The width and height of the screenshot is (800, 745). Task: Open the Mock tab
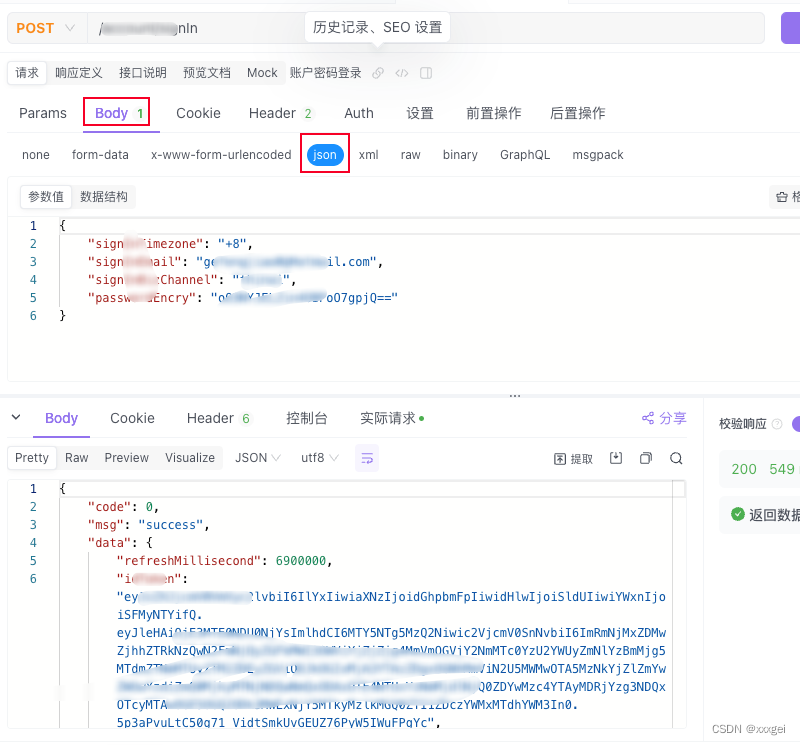261,72
